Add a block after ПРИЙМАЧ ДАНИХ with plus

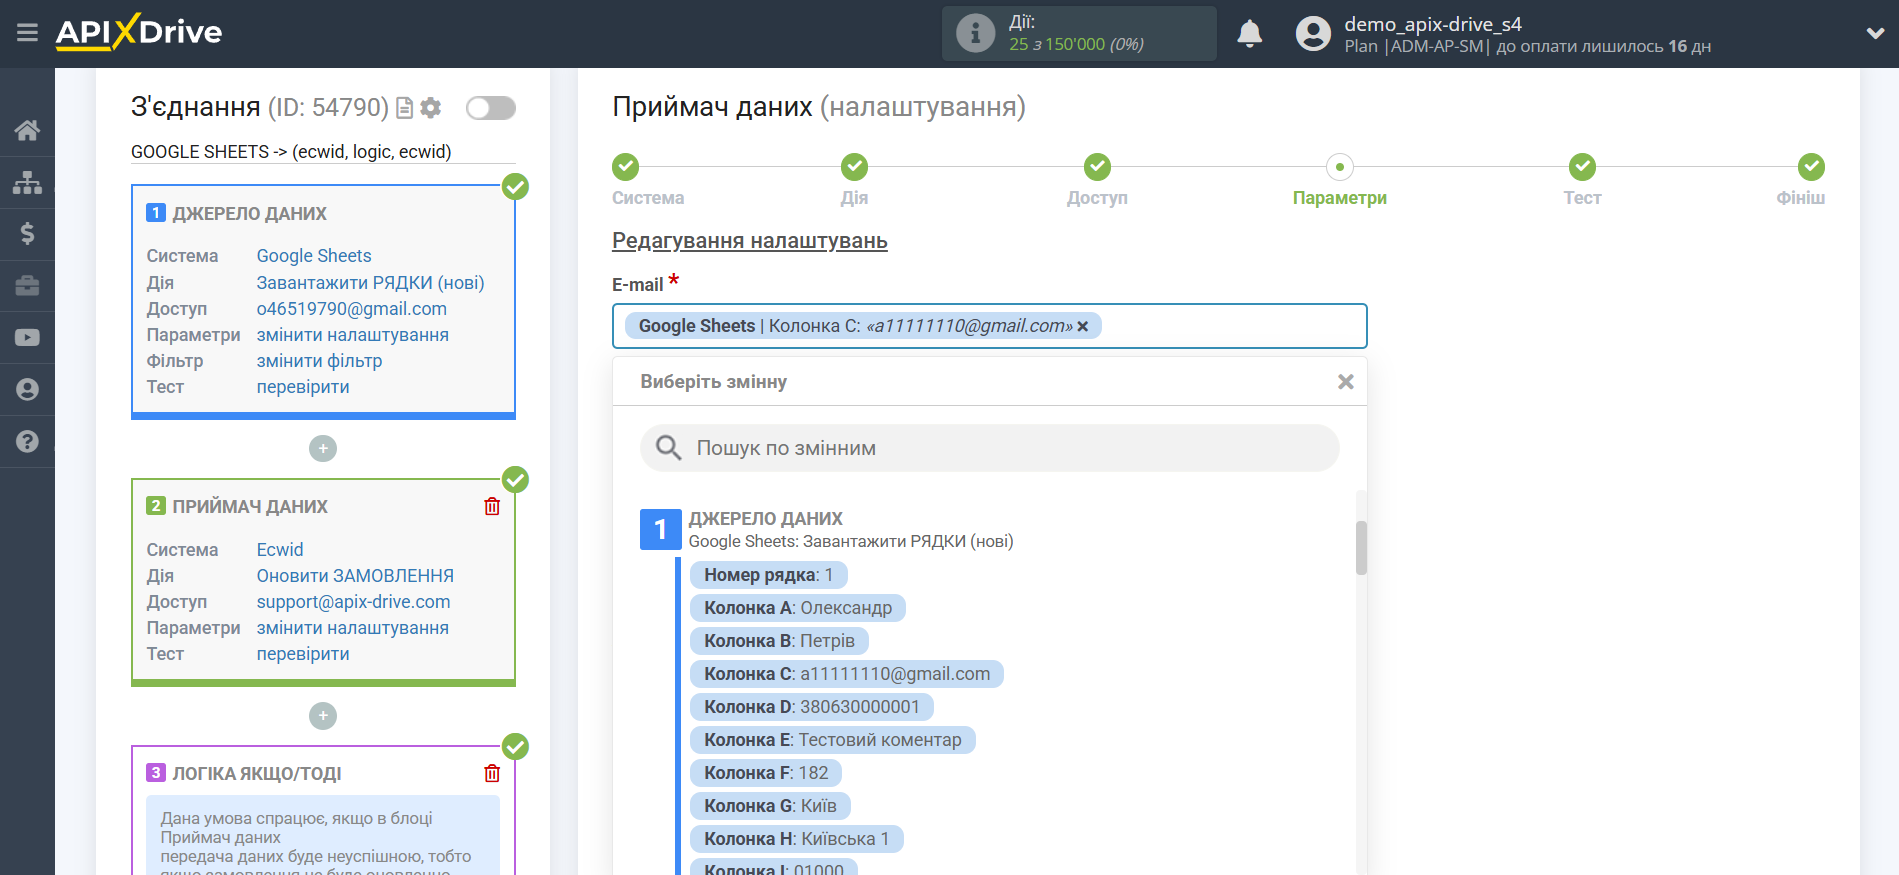pyautogui.click(x=323, y=716)
